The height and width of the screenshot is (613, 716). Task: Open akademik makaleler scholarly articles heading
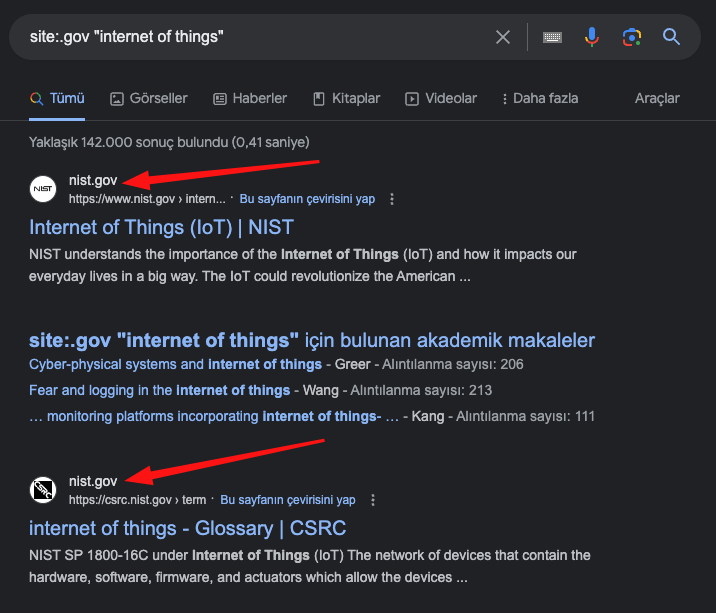312,340
